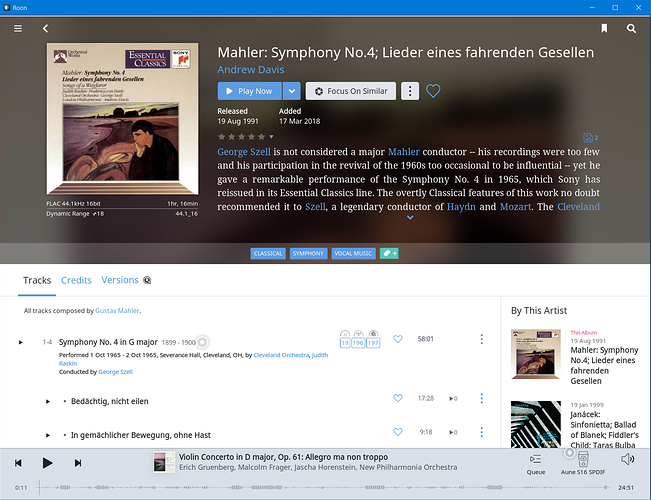The image size is (651, 500).
Task: Switch to the Credits tab
Action: 76,280
